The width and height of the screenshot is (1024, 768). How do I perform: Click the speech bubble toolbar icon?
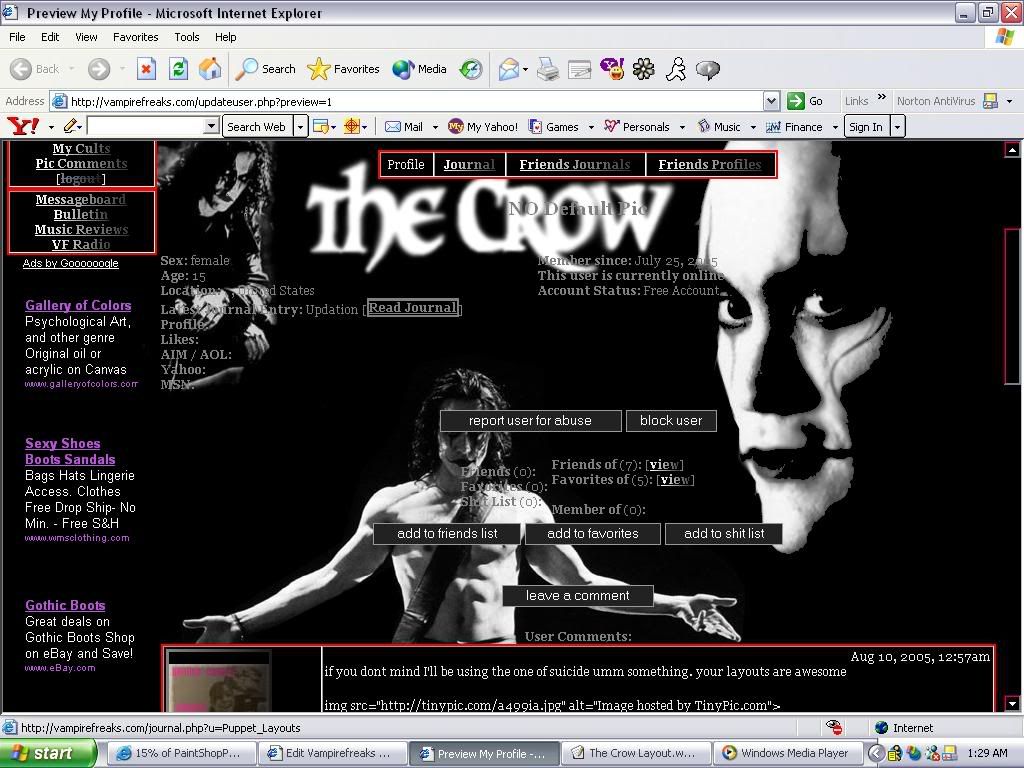tap(707, 69)
